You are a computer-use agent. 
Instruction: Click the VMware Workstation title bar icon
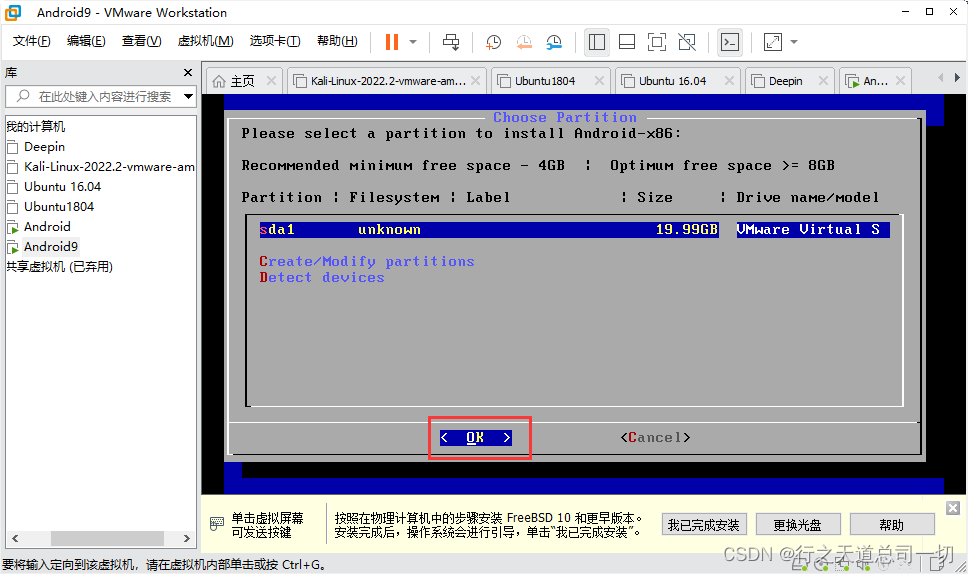(13, 12)
